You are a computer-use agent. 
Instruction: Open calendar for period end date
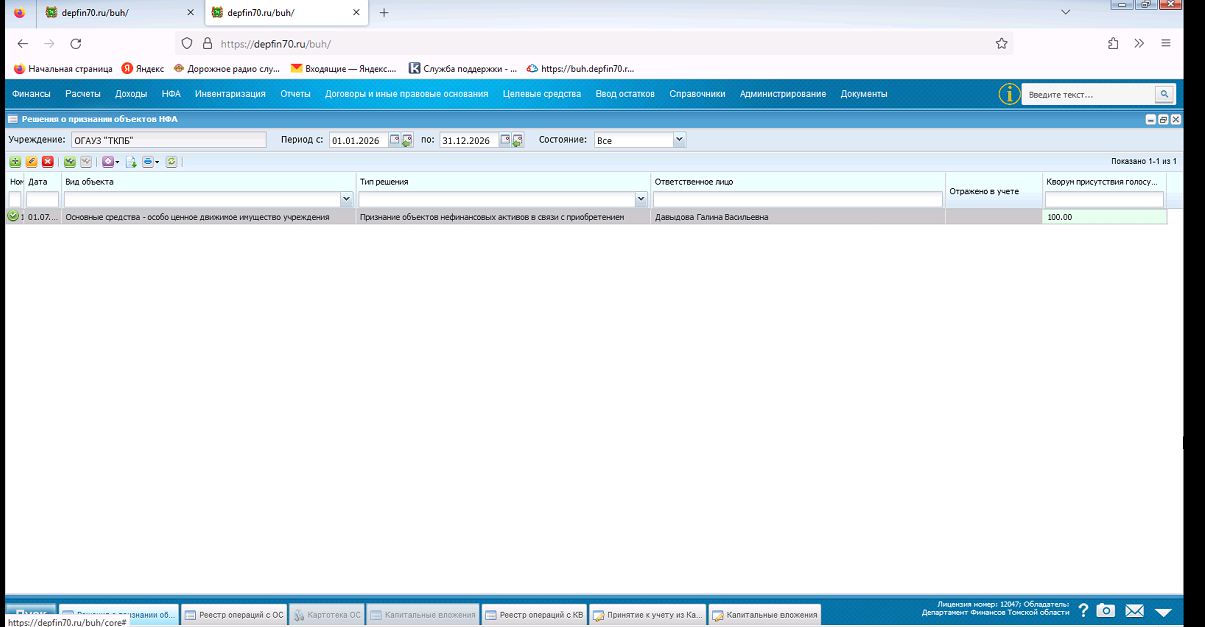tap(506, 140)
